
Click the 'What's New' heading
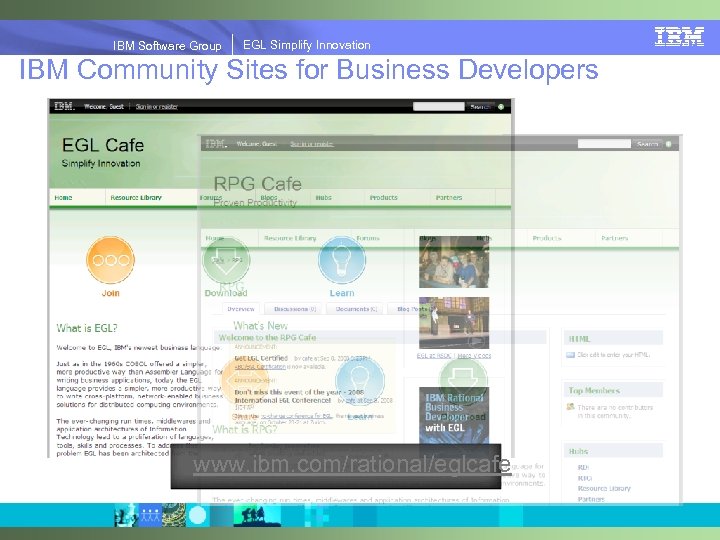point(260,326)
